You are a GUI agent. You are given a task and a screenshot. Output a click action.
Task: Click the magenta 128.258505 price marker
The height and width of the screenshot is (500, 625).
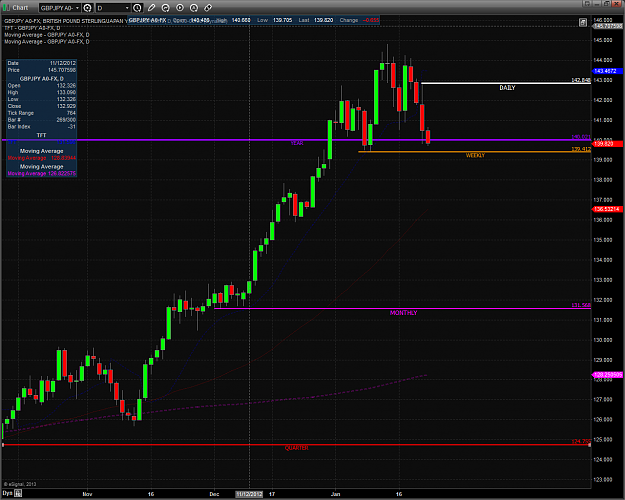(607, 375)
